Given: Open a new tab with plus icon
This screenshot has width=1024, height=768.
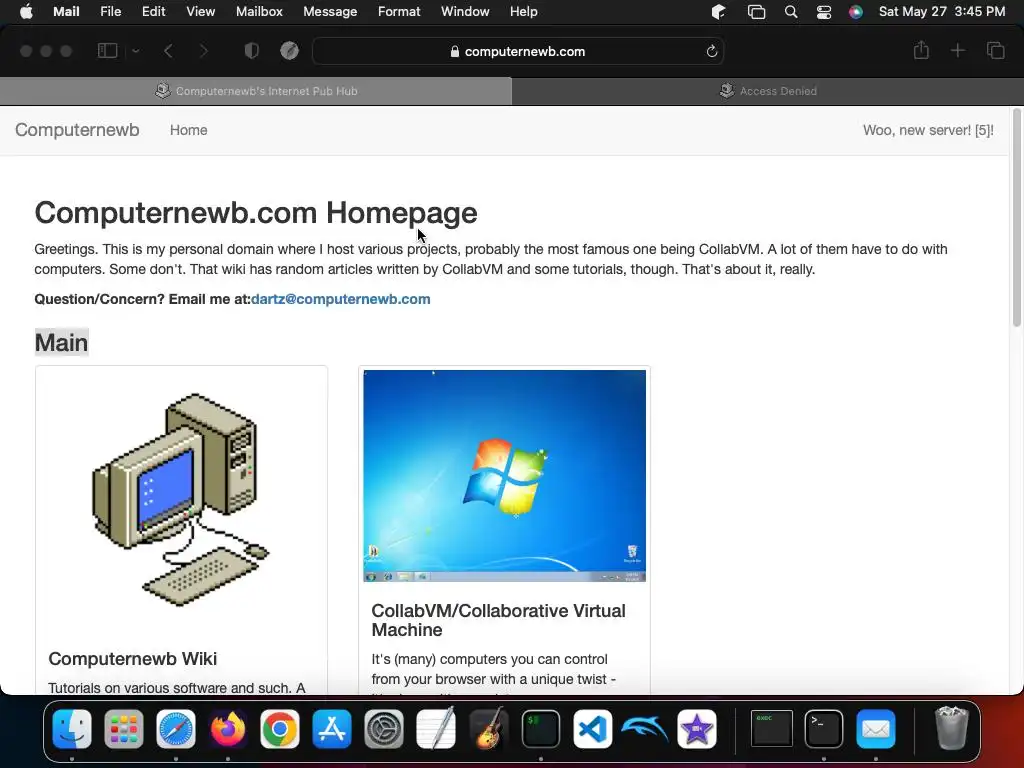Looking at the screenshot, I should point(957,50).
